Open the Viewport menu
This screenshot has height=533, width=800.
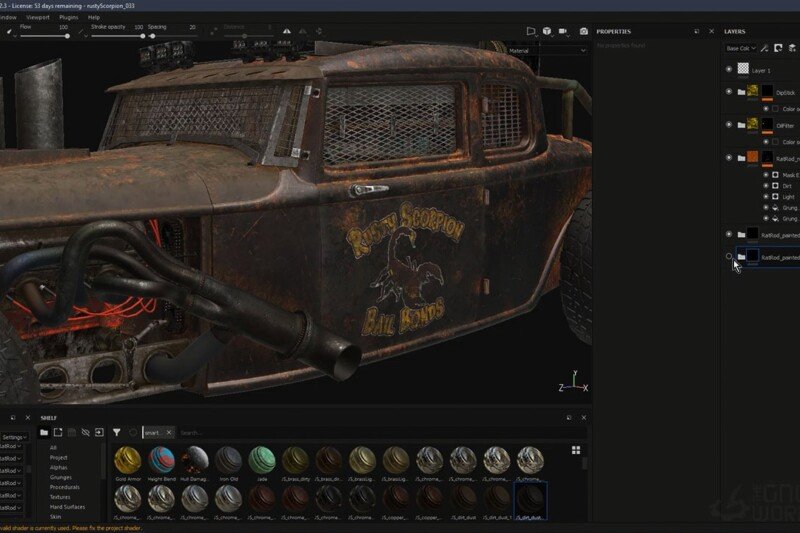(x=38, y=17)
